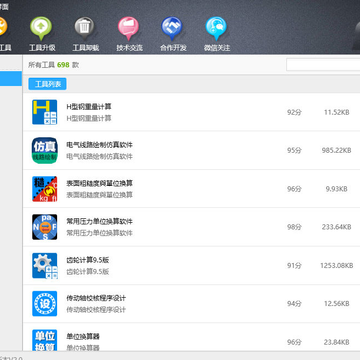Click the 98分 score
The image size is (360, 360).
click(294, 227)
